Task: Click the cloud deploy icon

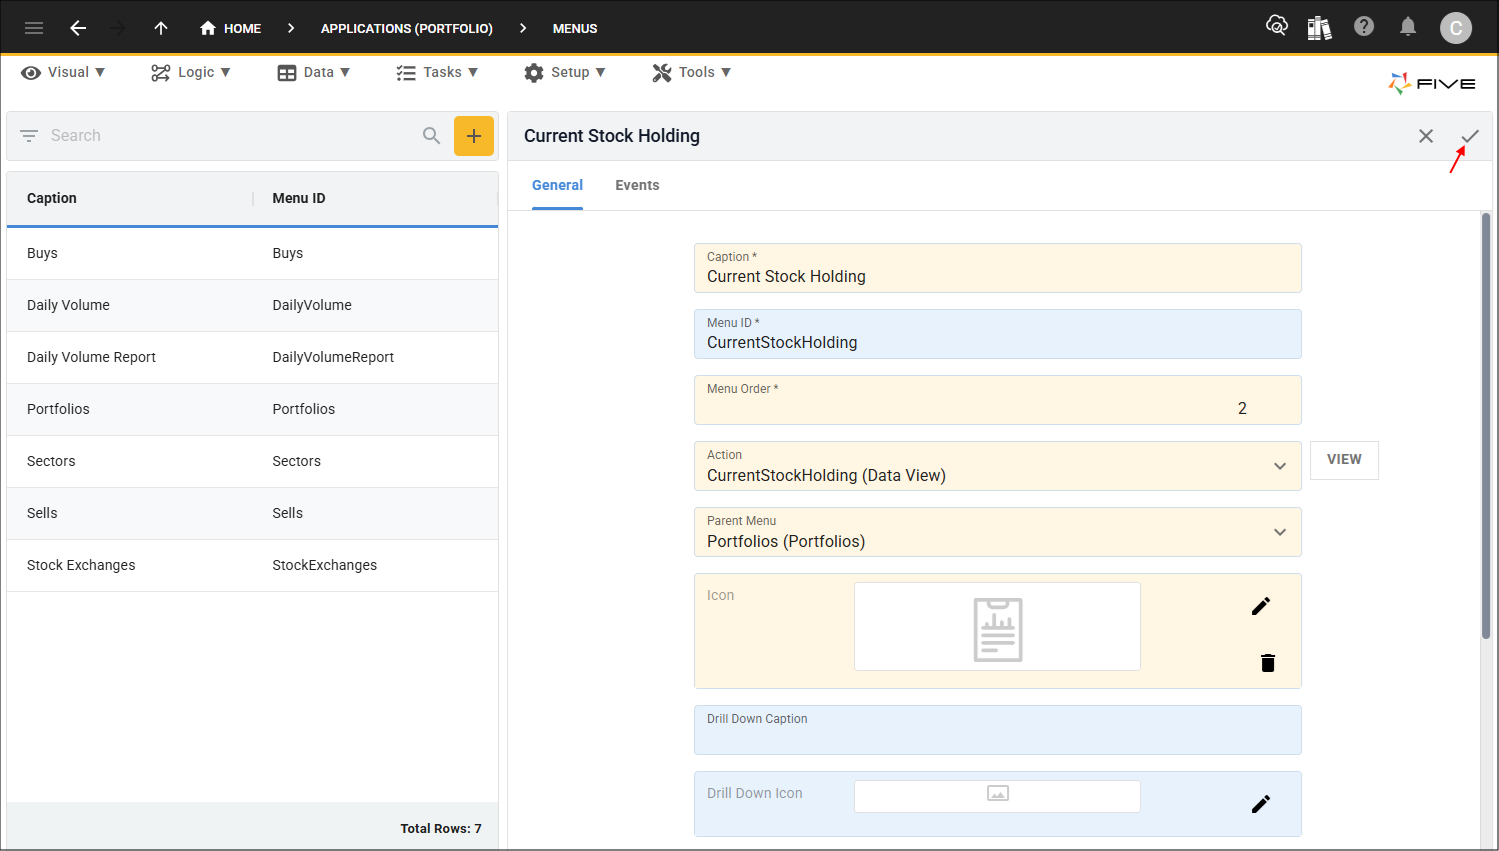Action: point(1276,26)
